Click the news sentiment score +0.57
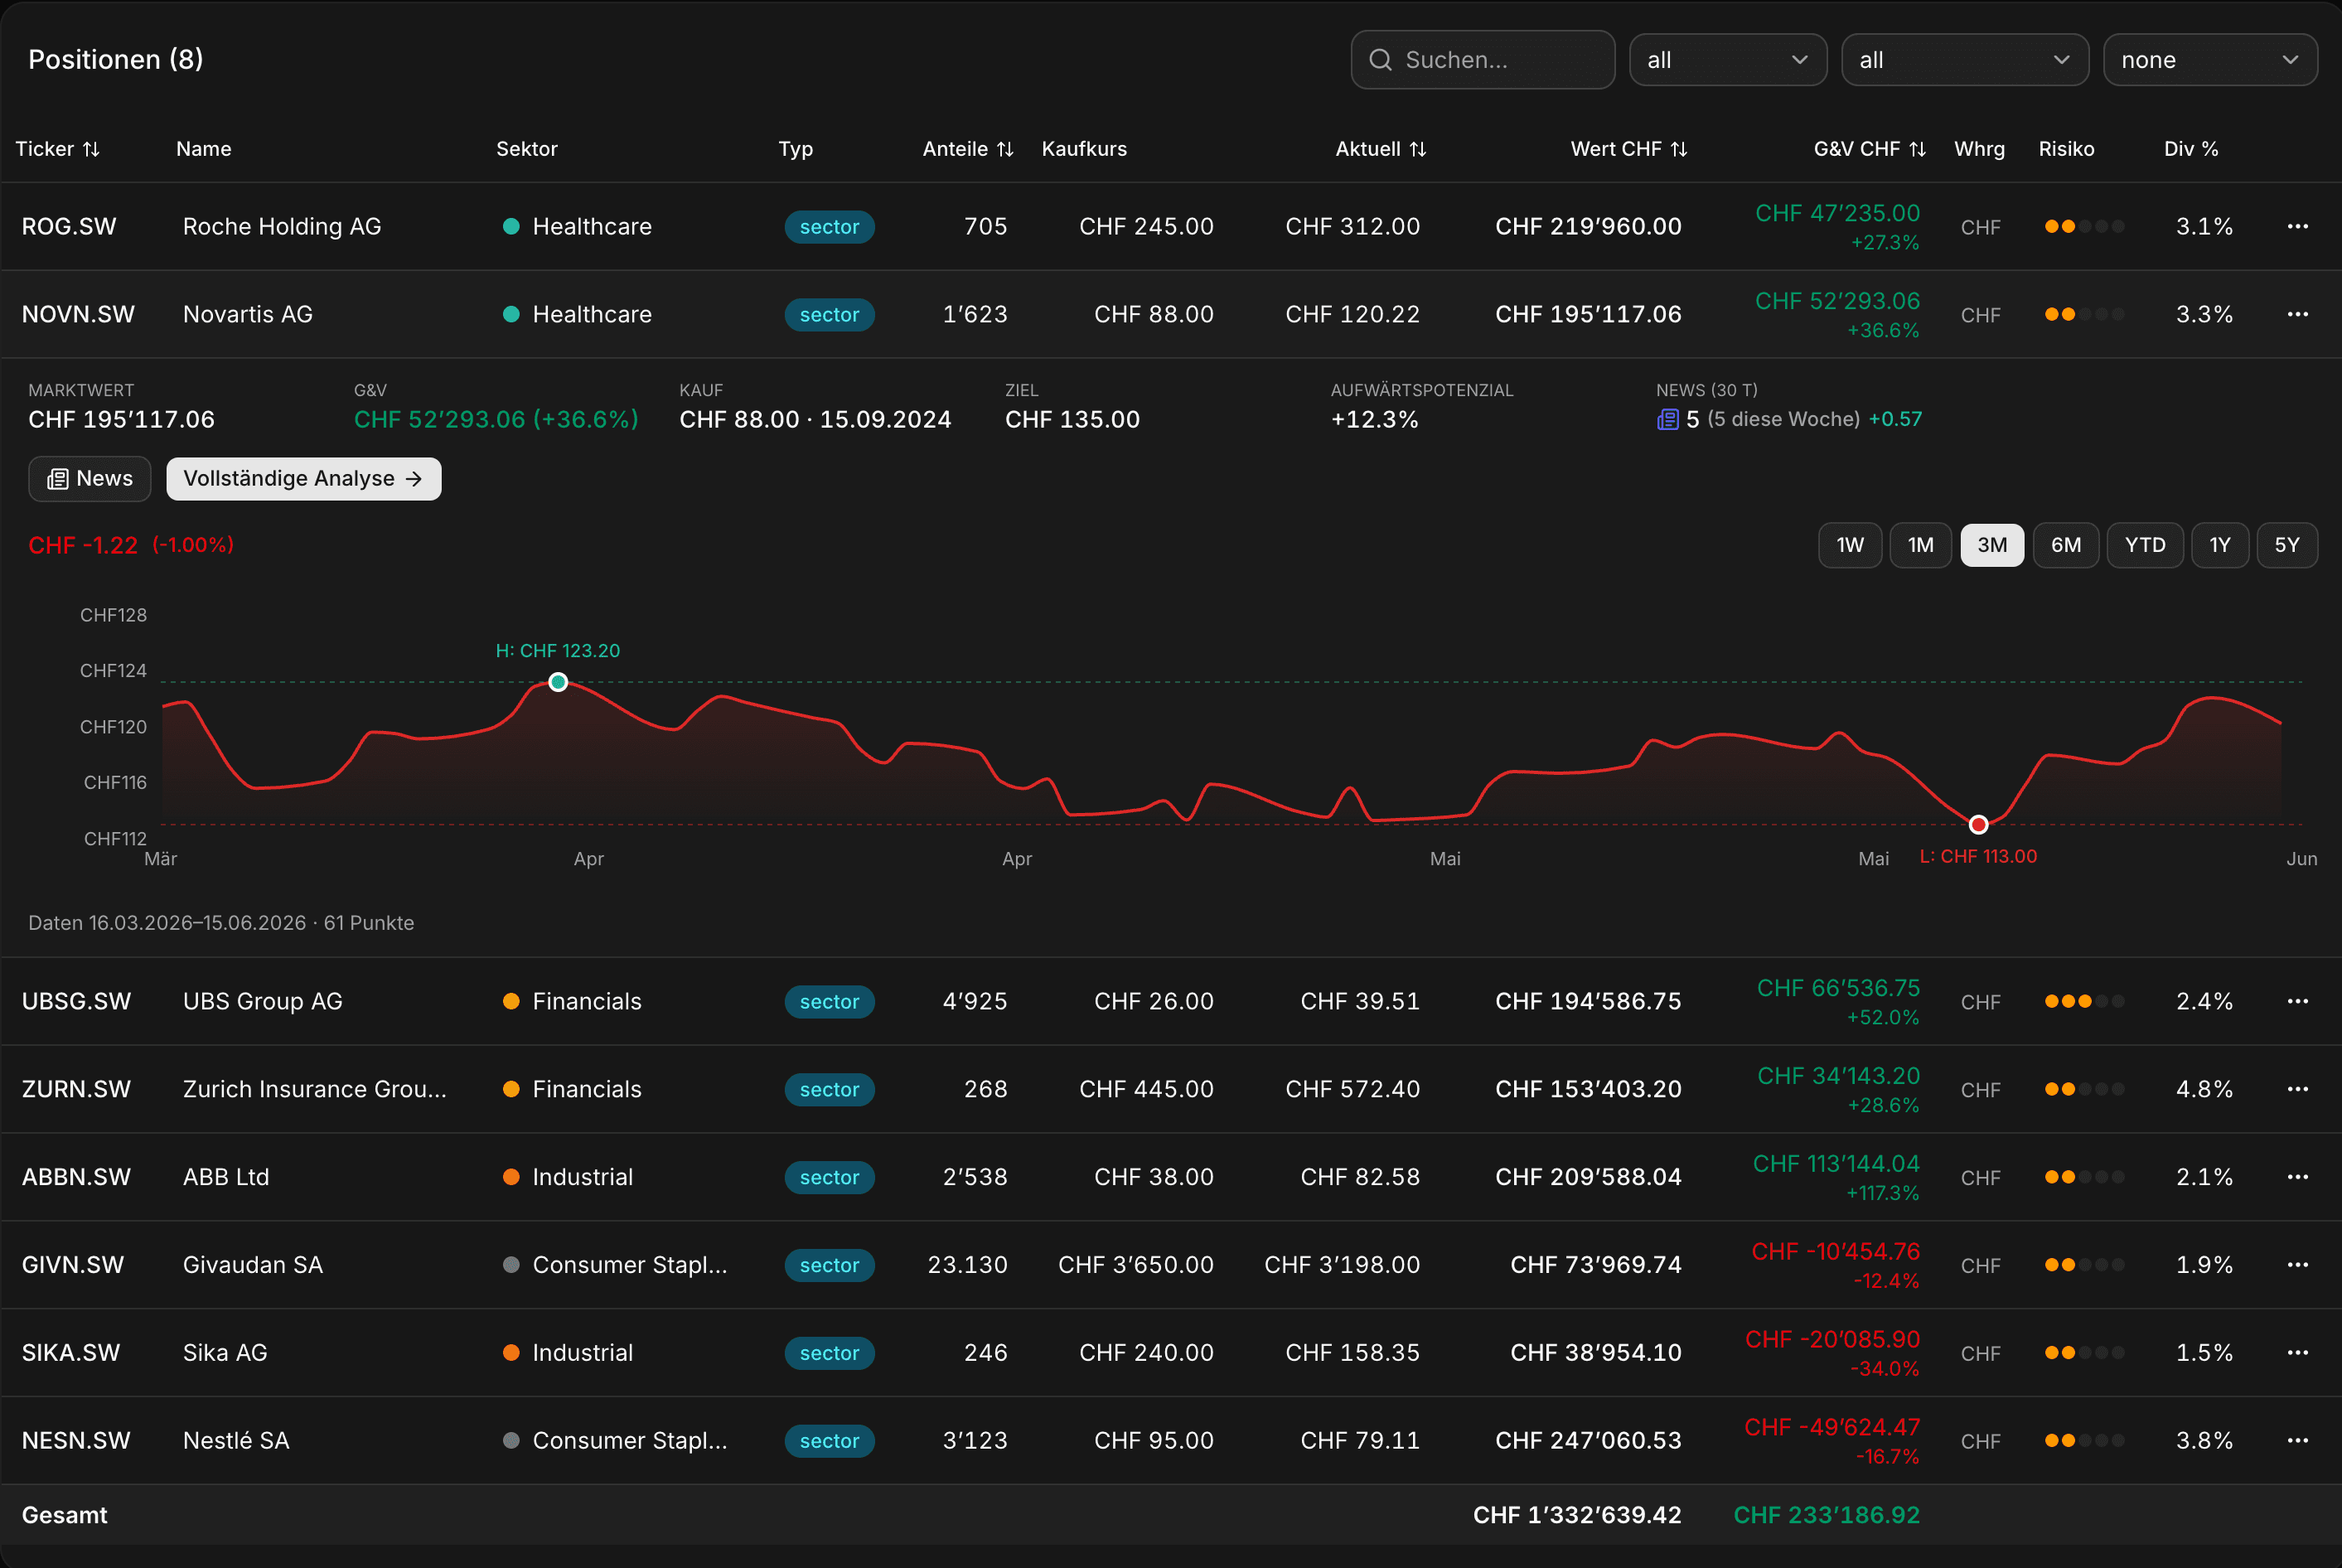The height and width of the screenshot is (1568, 2342). 1895,419
